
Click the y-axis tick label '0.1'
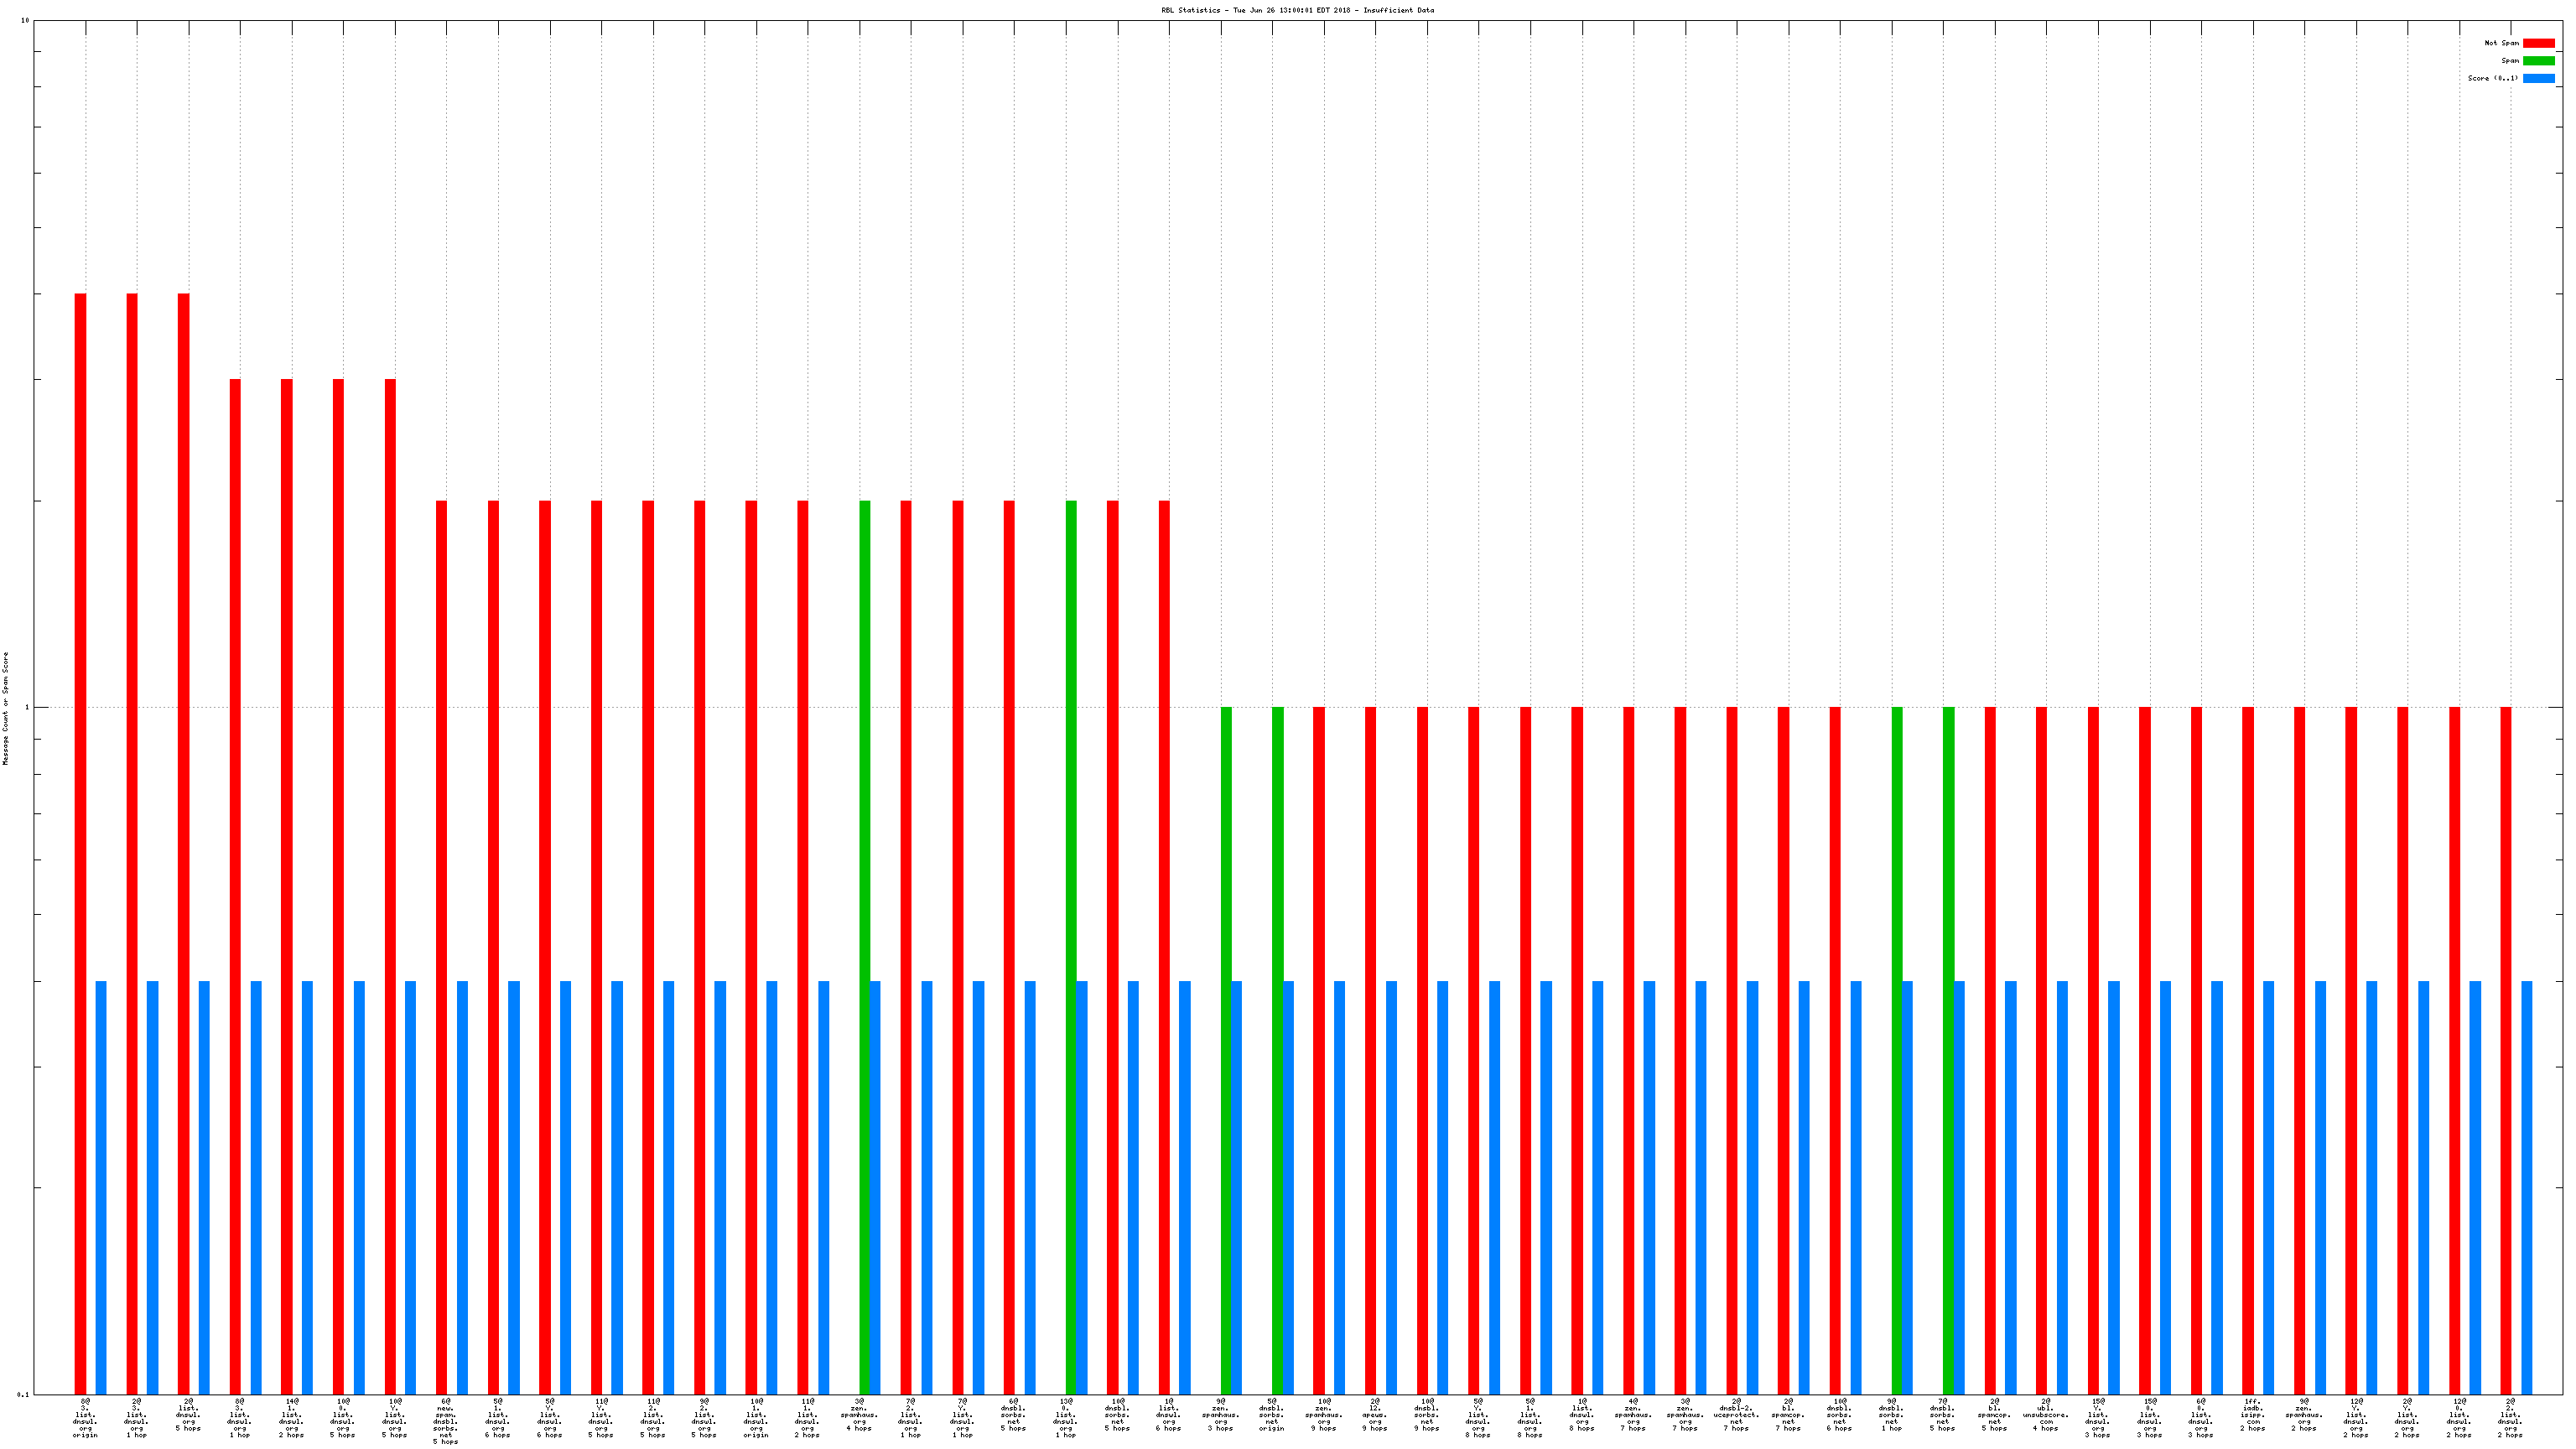23,1394
